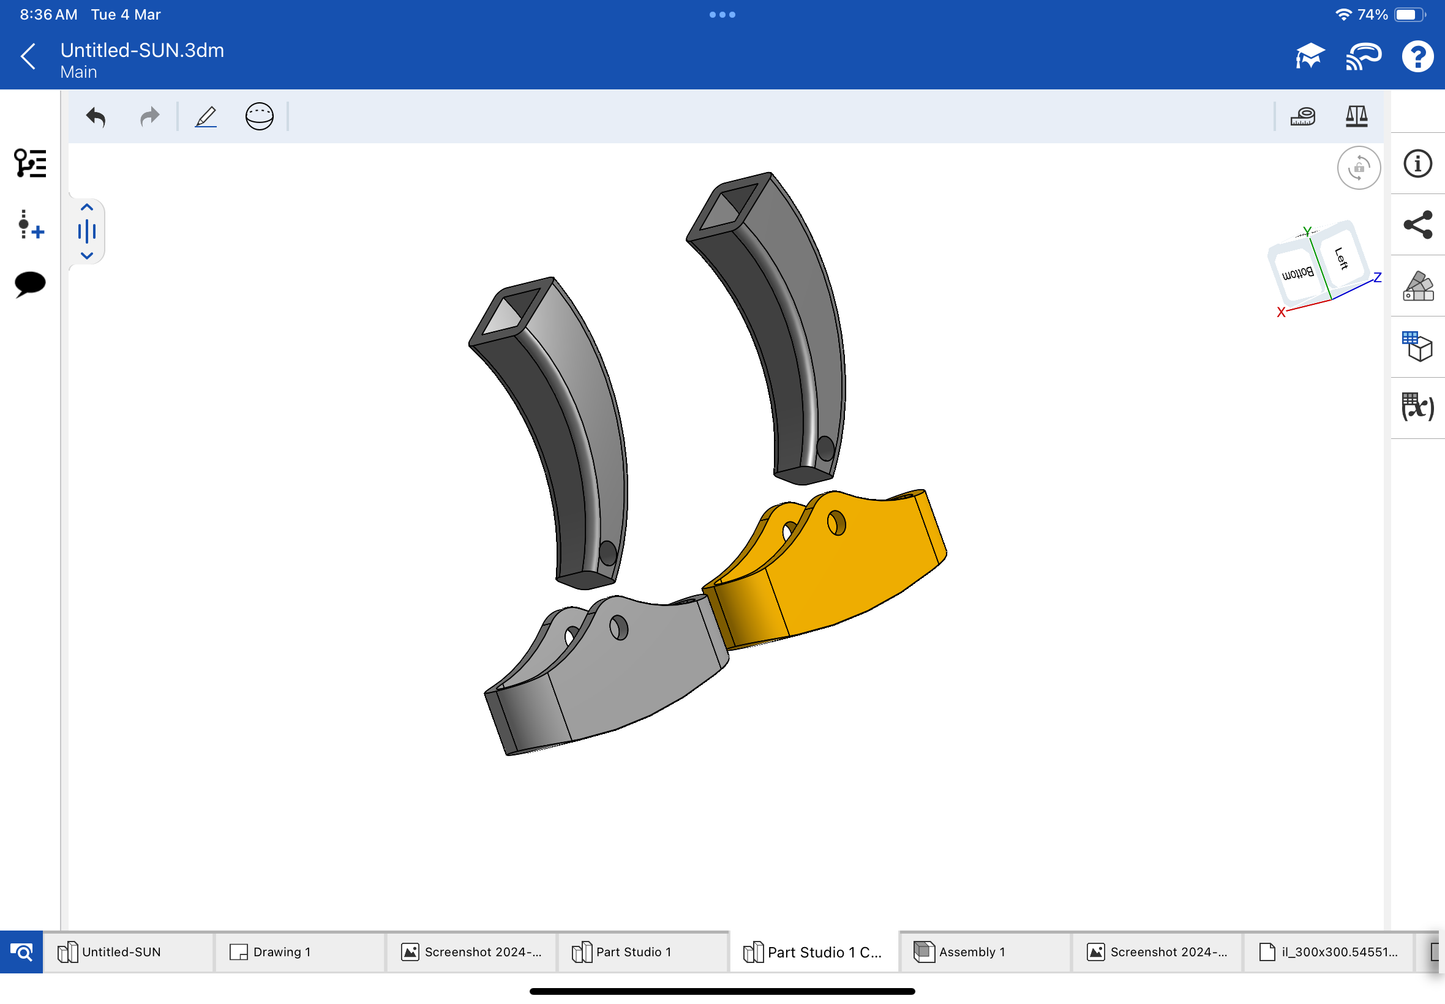Open the variable table panel
1445x1004 pixels.
tap(1417, 407)
